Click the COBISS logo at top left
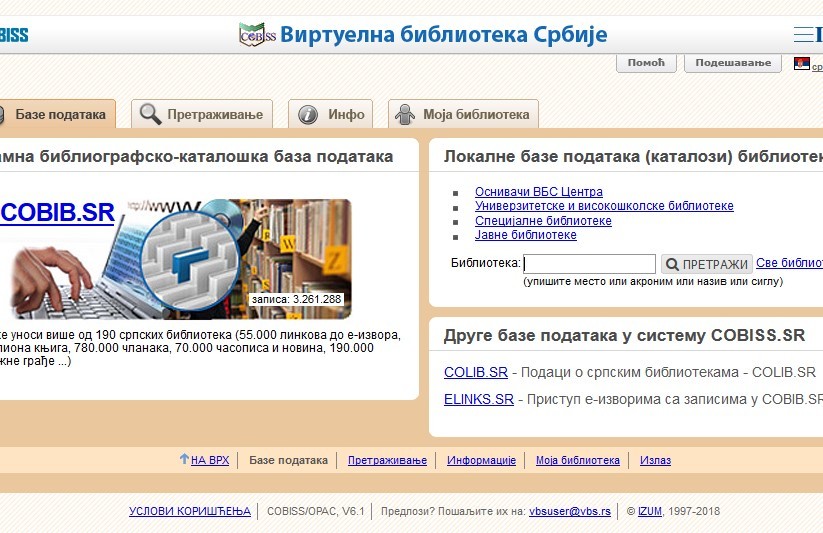 13,35
